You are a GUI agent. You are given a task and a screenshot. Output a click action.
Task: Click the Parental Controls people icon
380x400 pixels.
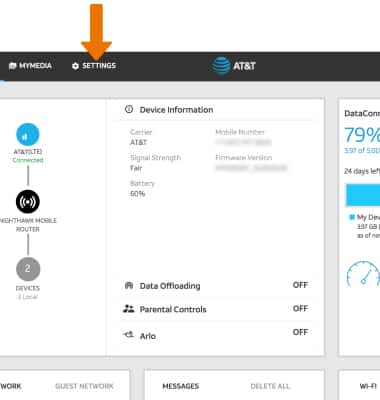(129, 309)
